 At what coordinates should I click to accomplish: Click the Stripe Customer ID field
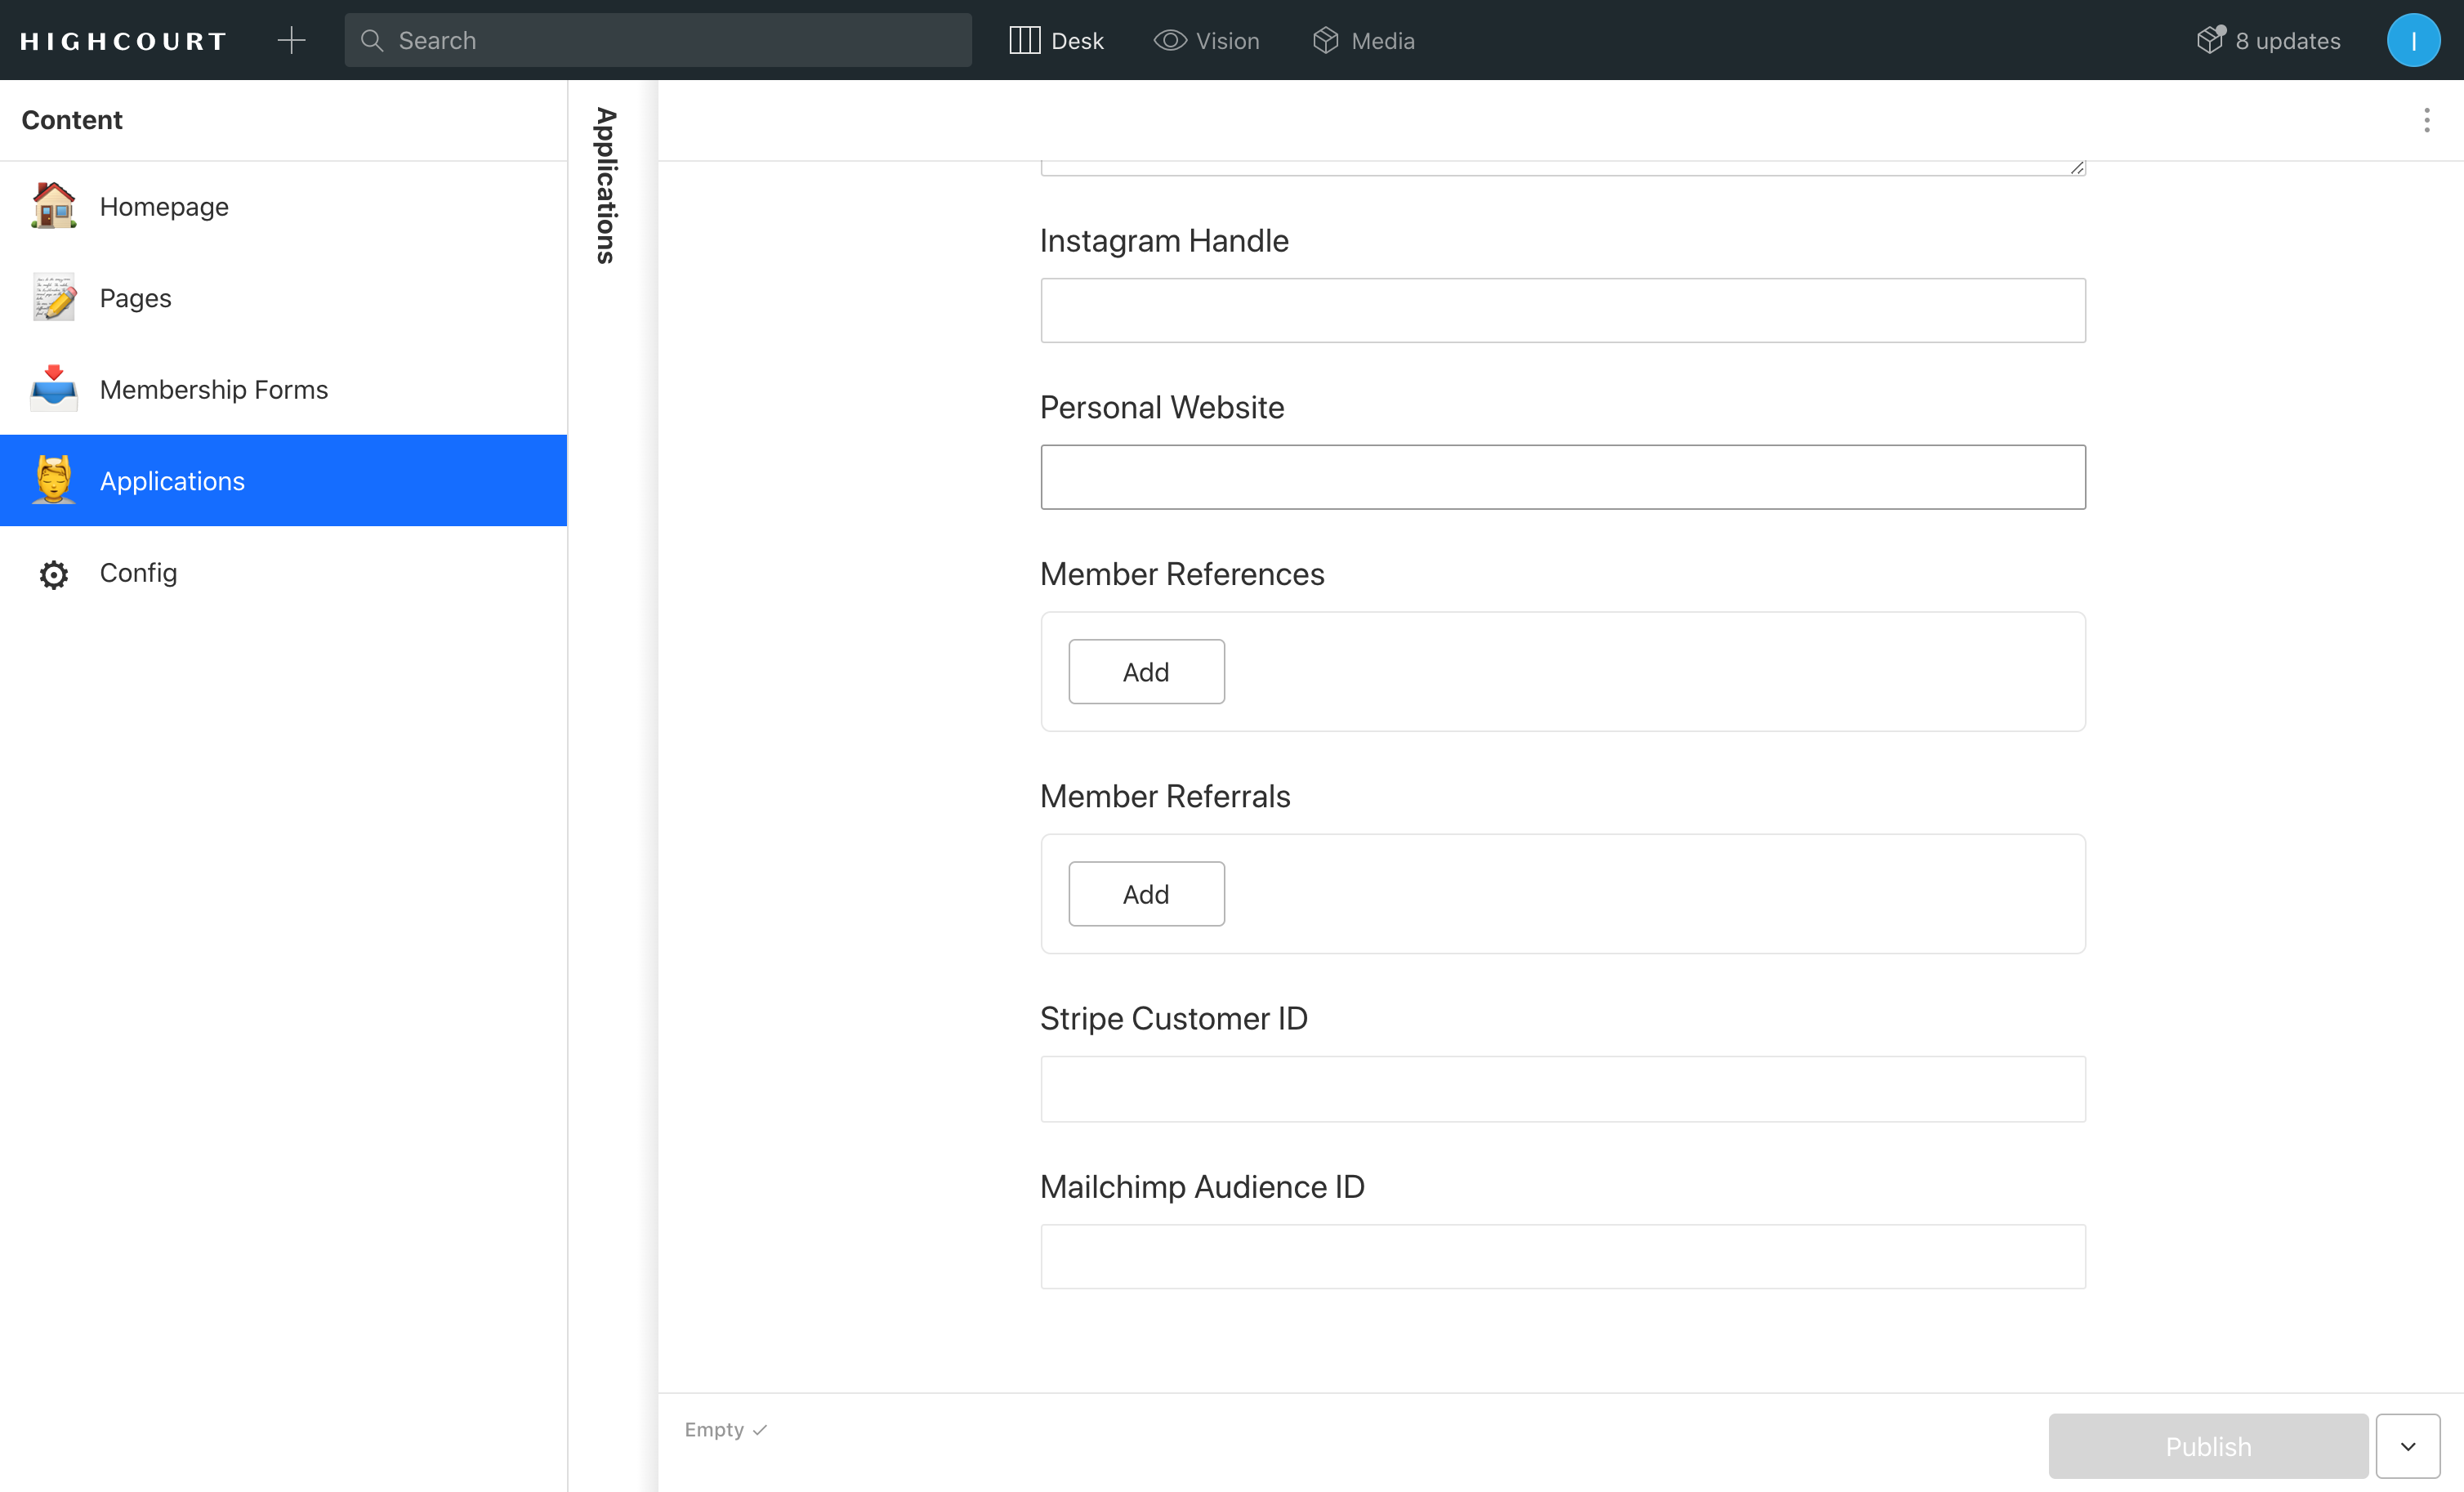click(1562, 1089)
